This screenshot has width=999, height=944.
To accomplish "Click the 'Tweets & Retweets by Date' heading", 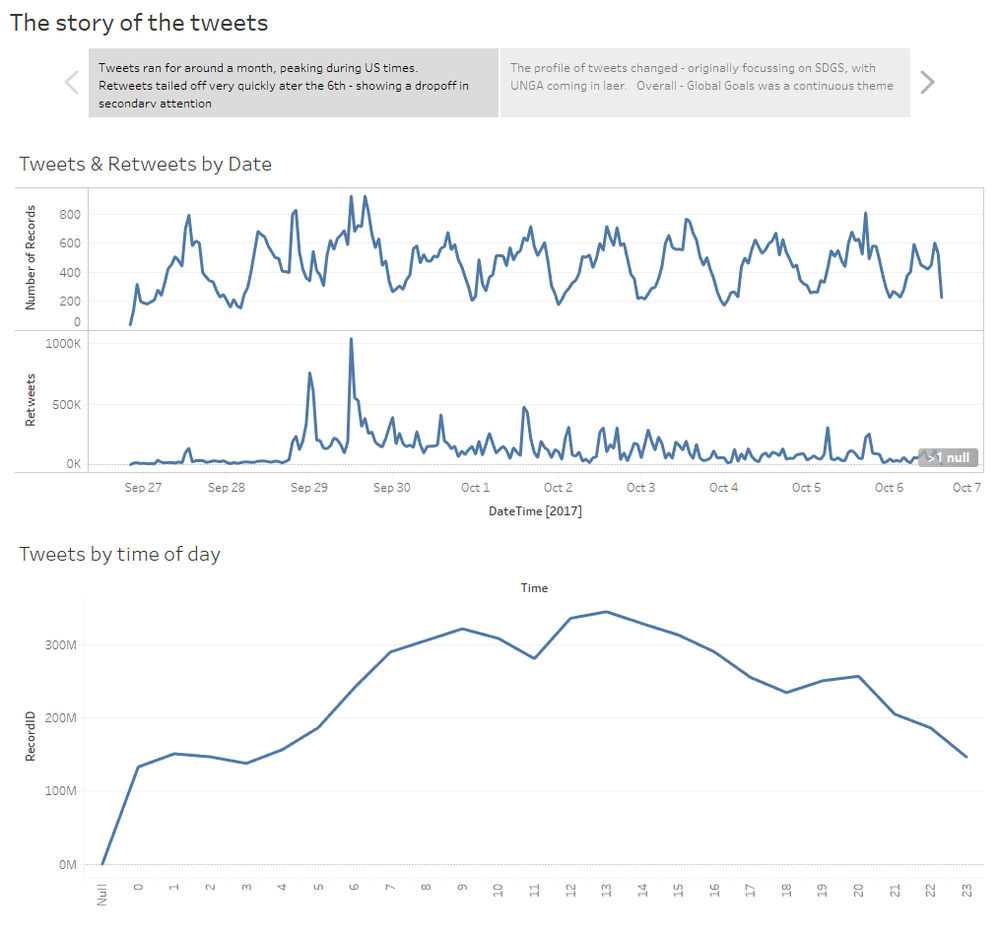I will point(145,164).
